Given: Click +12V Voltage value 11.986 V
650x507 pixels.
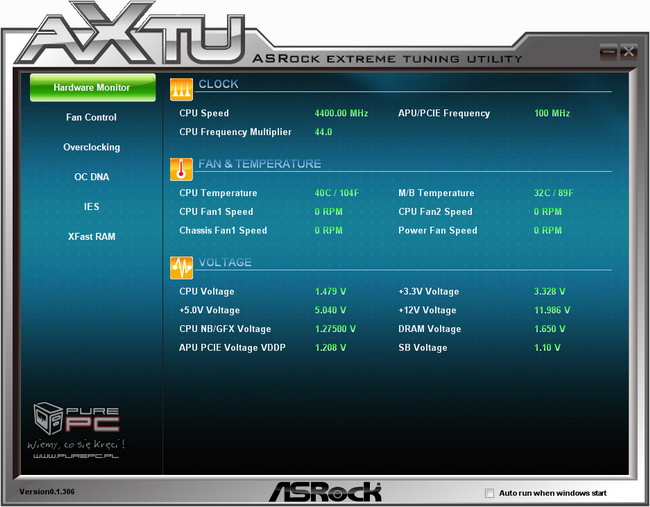Looking at the screenshot, I should (552, 310).
